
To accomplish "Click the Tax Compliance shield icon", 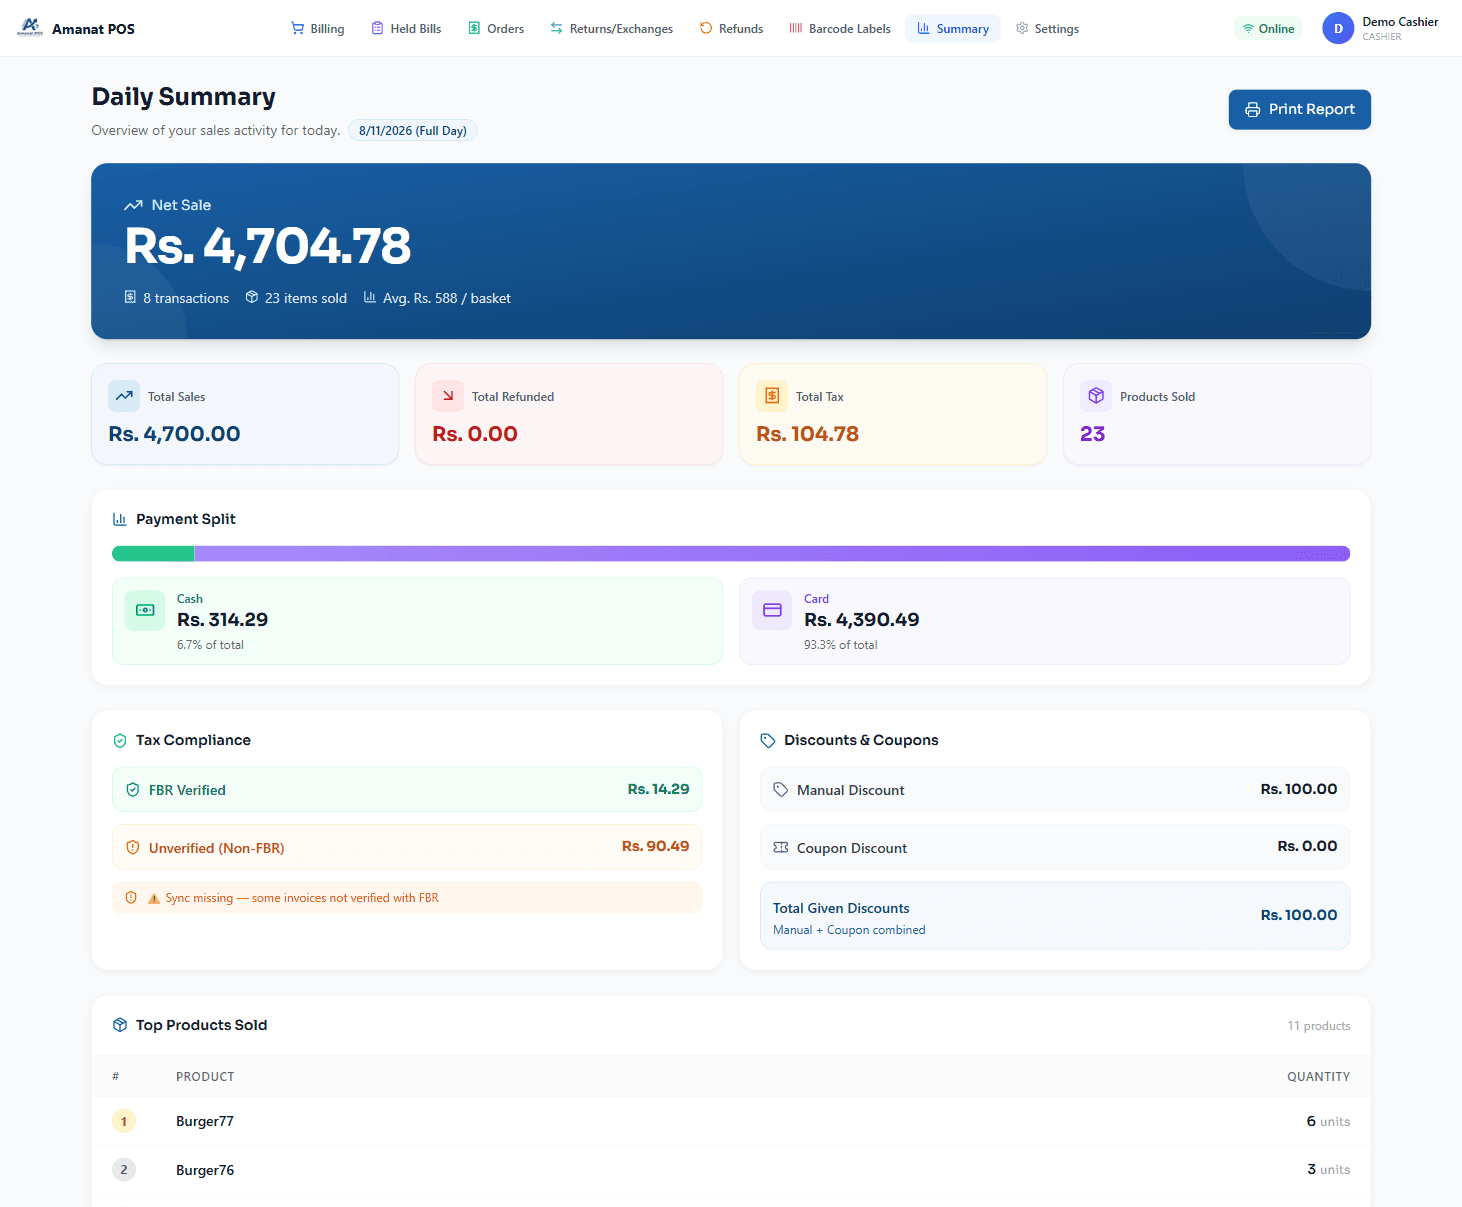I will coord(120,741).
